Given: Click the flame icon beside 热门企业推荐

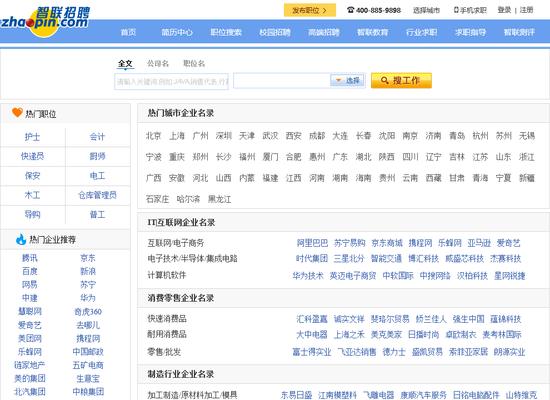Looking at the screenshot, I should tap(21, 239).
